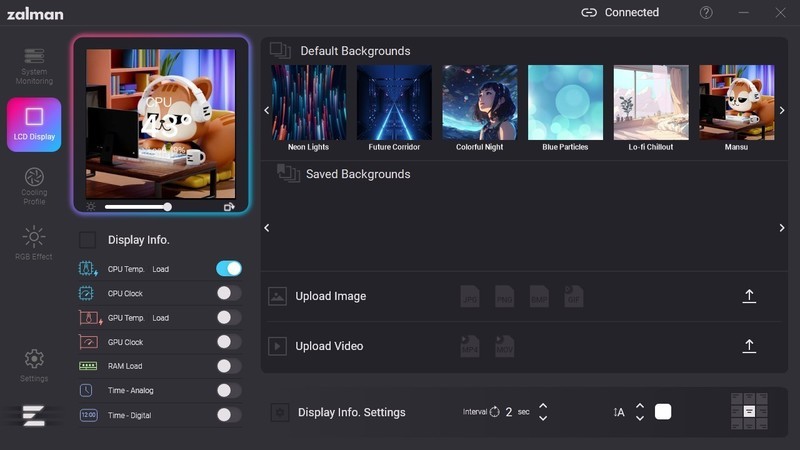Switch to the LCD Display tab
The width and height of the screenshot is (800, 450).
click(34, 124)
